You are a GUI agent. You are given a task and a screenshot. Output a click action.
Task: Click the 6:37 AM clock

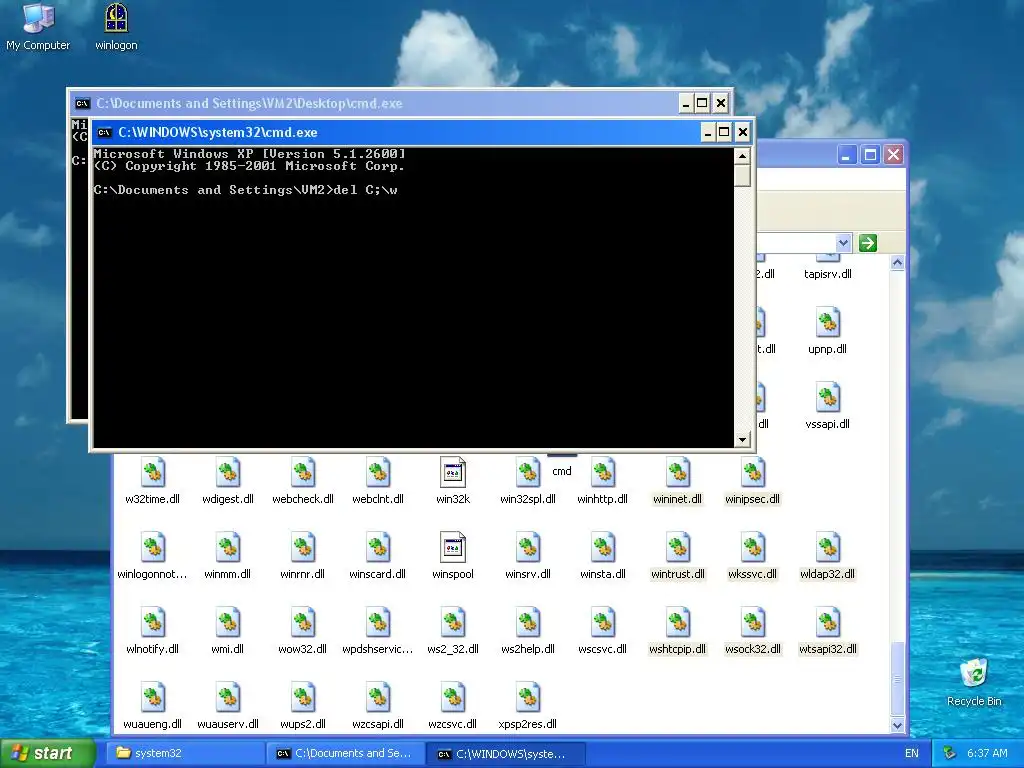pyautogui.click(x=987, y=753)
